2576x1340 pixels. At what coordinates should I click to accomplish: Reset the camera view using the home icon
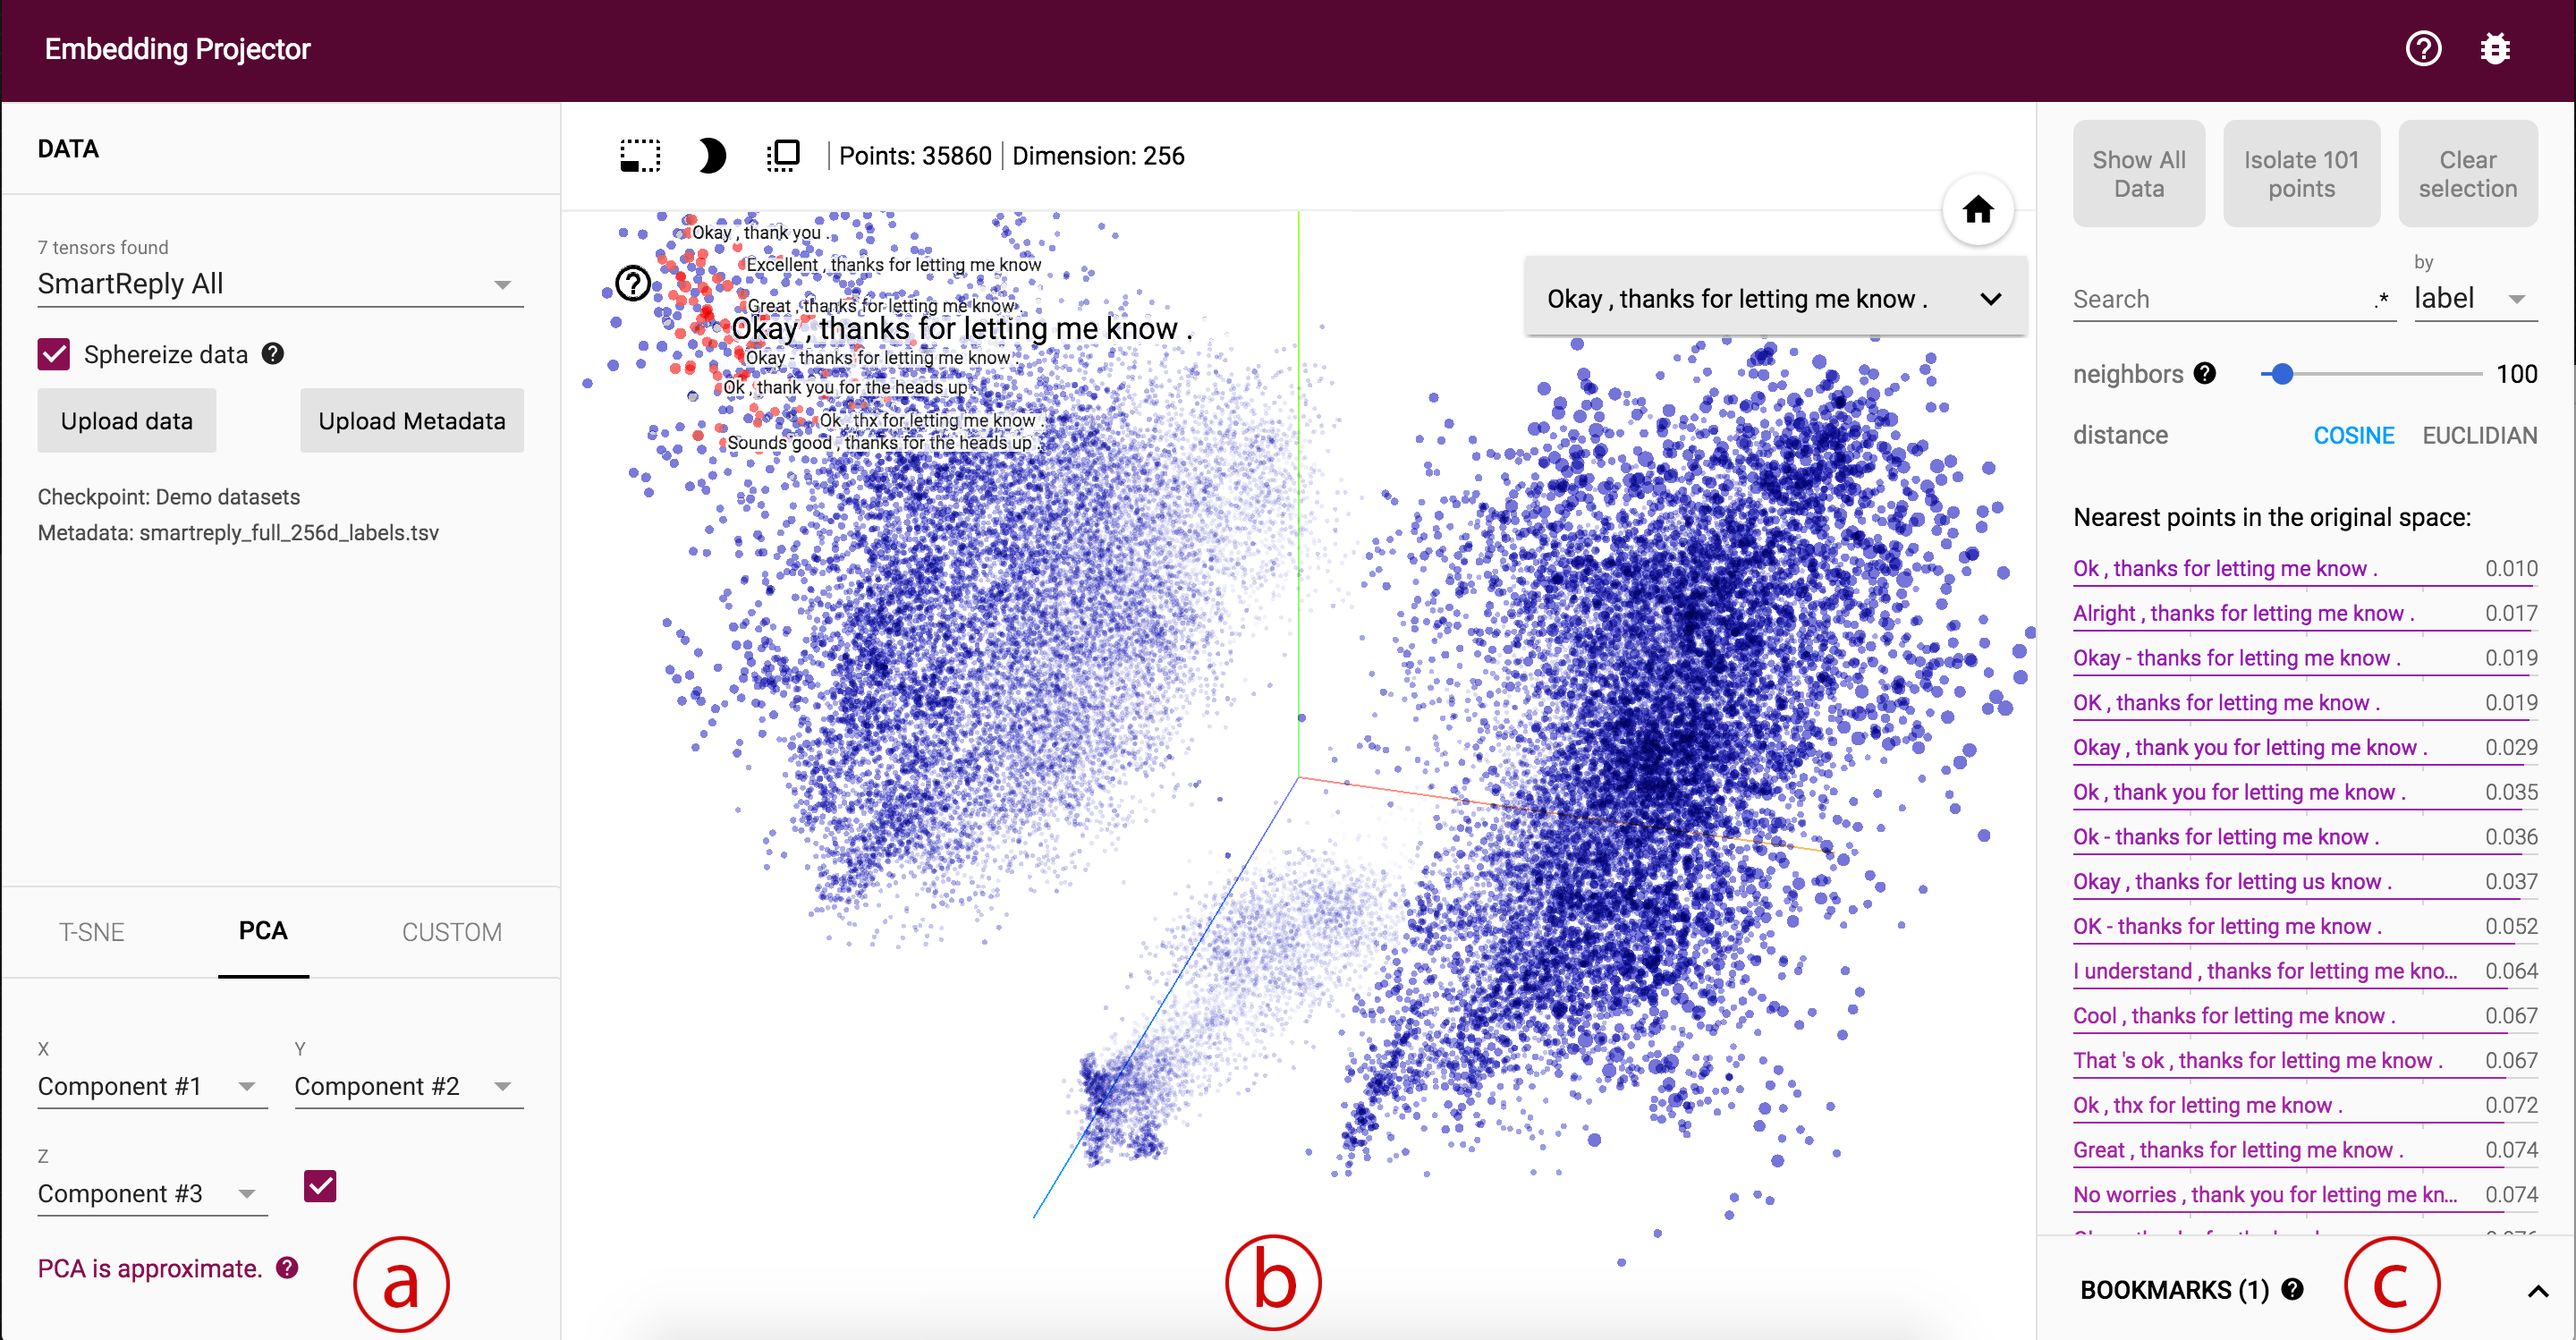[x=1978, y=209]
